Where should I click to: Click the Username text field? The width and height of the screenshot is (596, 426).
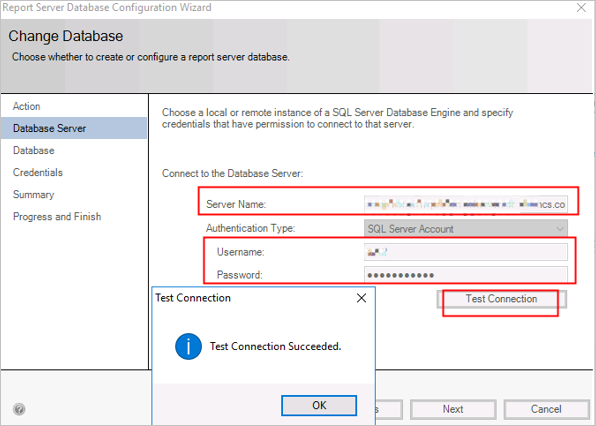[x=466, y=252]
